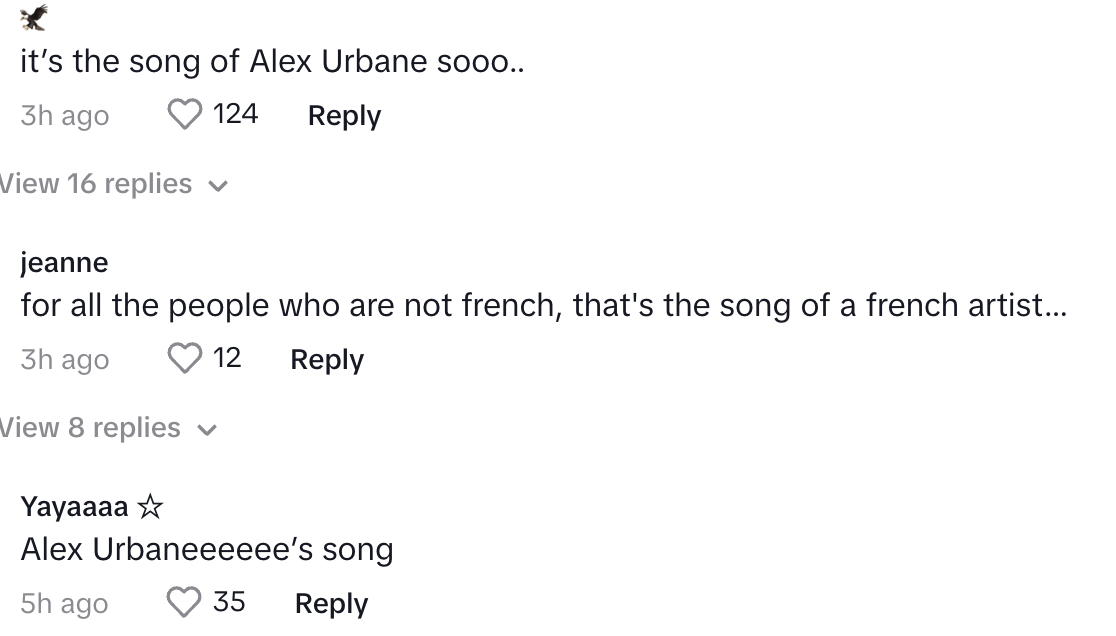Click the heart next to the top comment
This screenshot has width=1116, height=636.
(184, 115)
